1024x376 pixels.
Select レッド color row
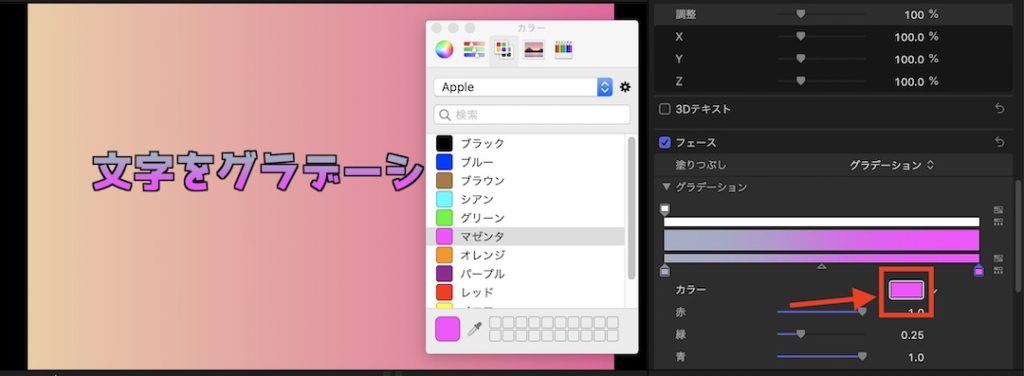pyautogui.click(x=525, y=292)
